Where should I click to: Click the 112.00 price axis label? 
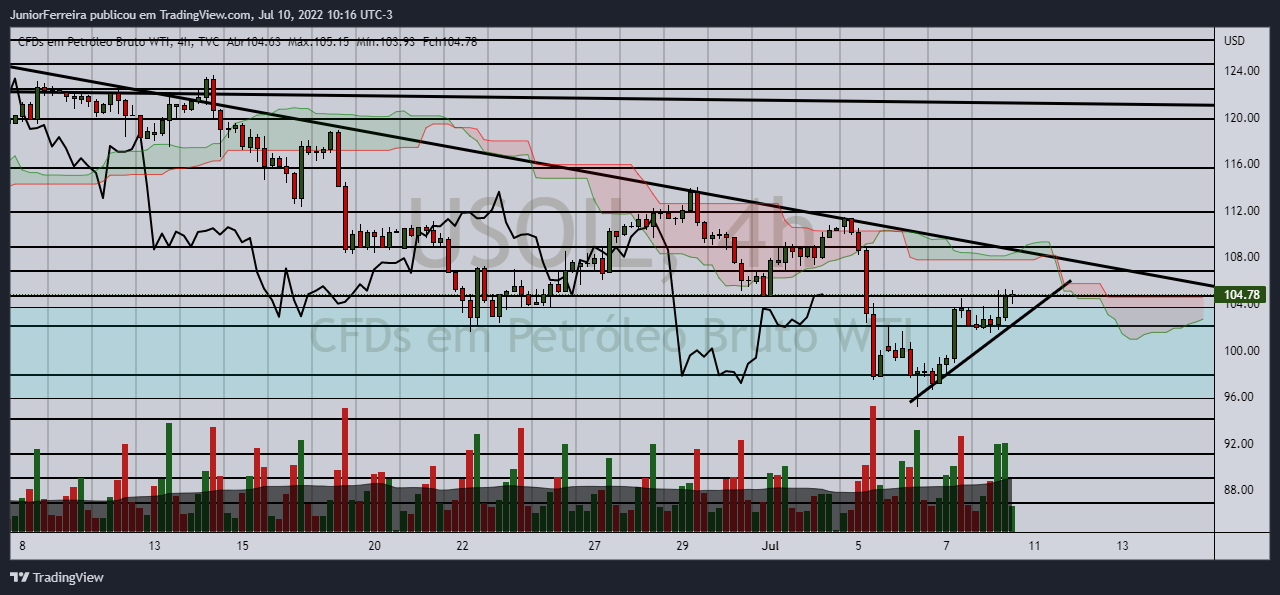[x=1240, y=211]
